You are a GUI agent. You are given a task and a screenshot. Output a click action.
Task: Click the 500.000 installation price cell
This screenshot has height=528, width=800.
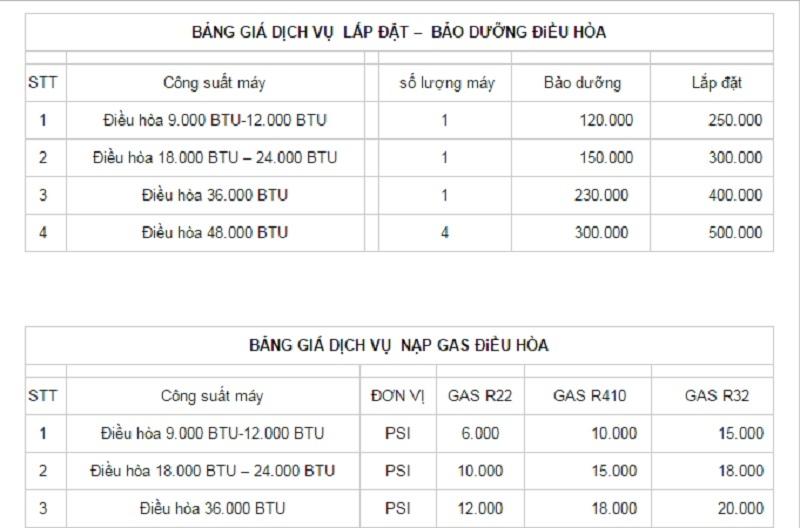pos(734,232)
